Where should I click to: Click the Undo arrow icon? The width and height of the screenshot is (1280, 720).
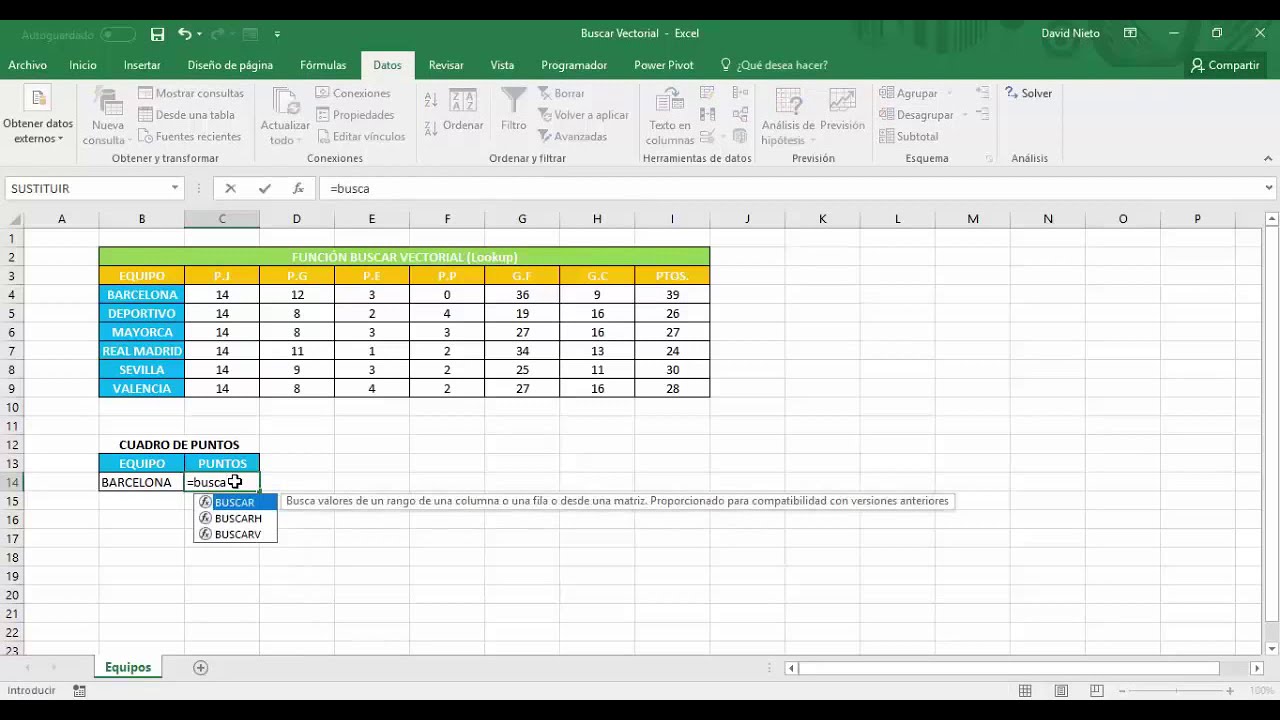point(184,33)
